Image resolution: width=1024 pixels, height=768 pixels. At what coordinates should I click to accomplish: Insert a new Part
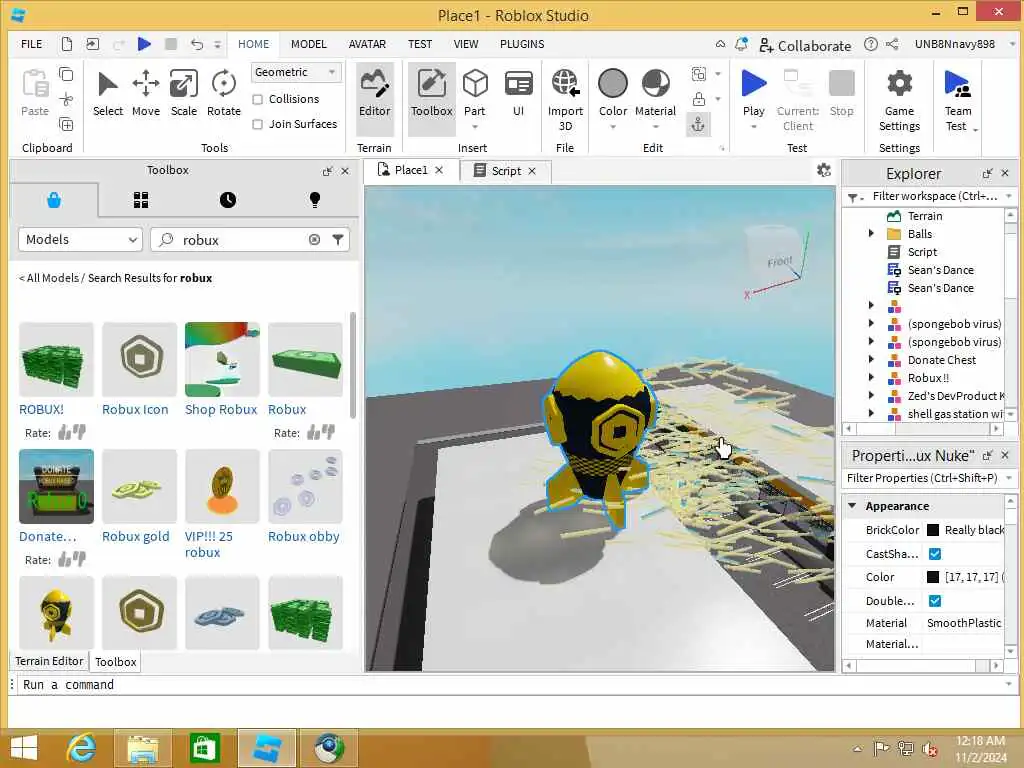pyautogui.click(x=475, y=94)
